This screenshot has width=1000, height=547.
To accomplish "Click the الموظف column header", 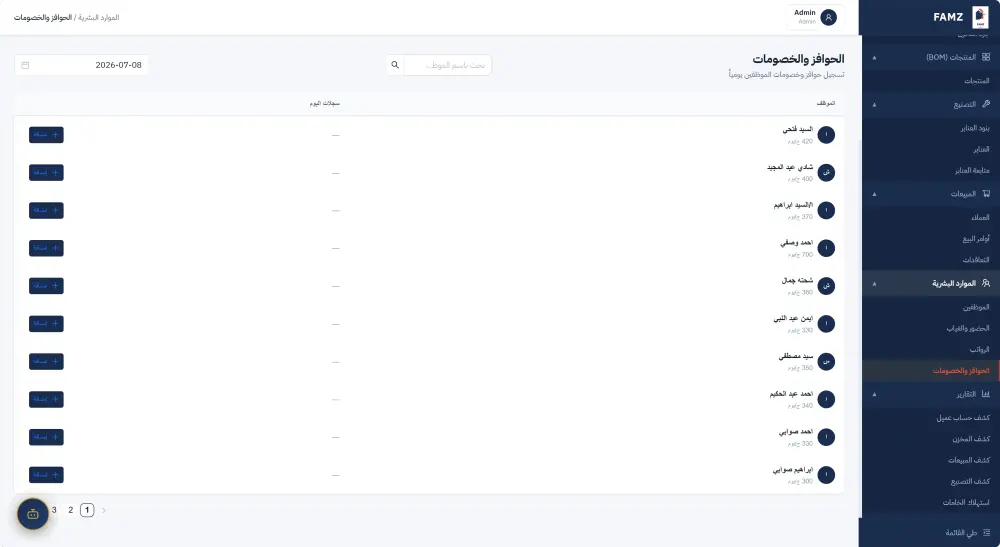I will pyautogui.click(x=826, y=103).
